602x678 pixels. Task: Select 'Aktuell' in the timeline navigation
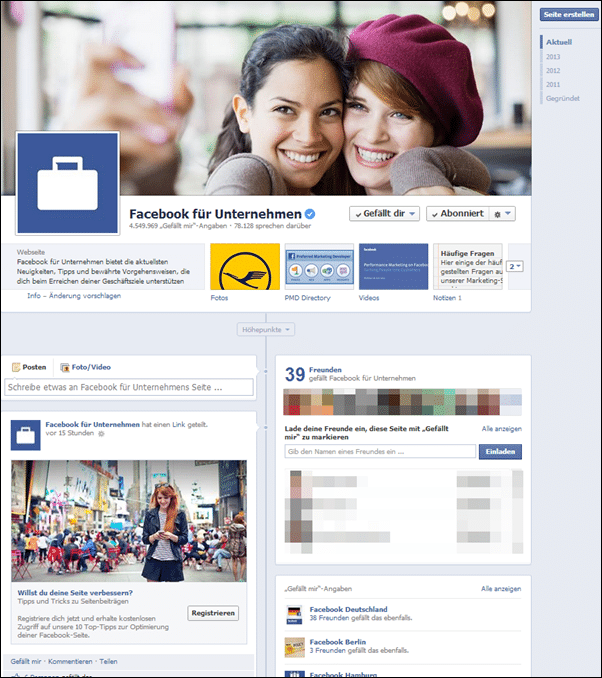pos(559,42)
